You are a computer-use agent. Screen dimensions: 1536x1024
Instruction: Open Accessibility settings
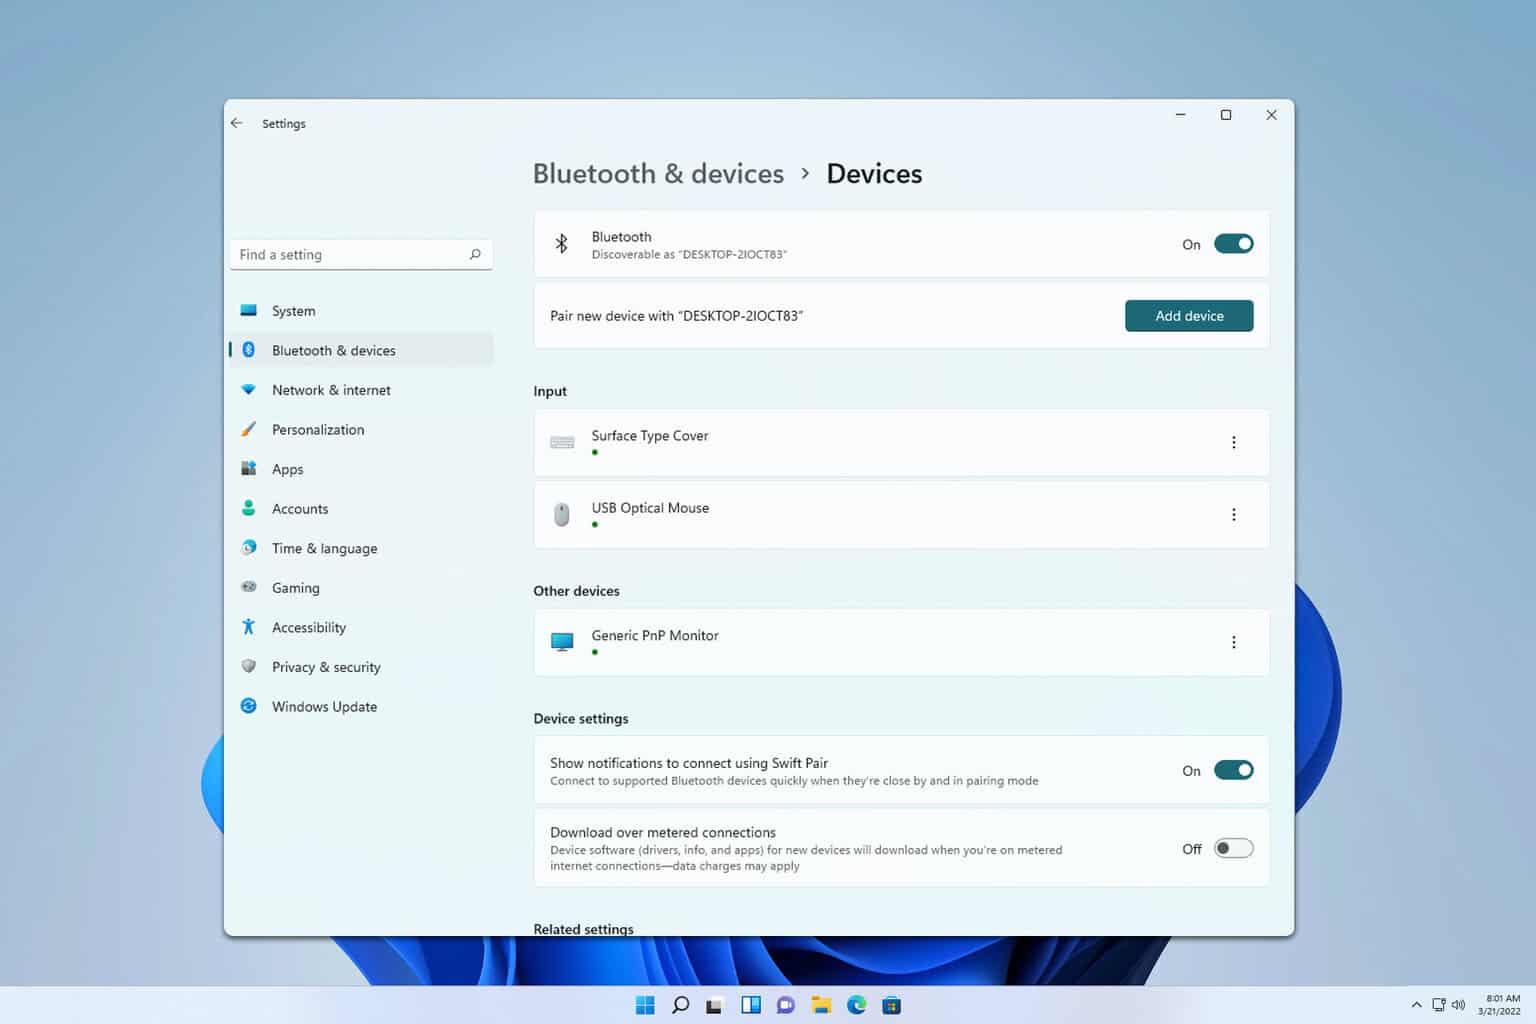361,627
